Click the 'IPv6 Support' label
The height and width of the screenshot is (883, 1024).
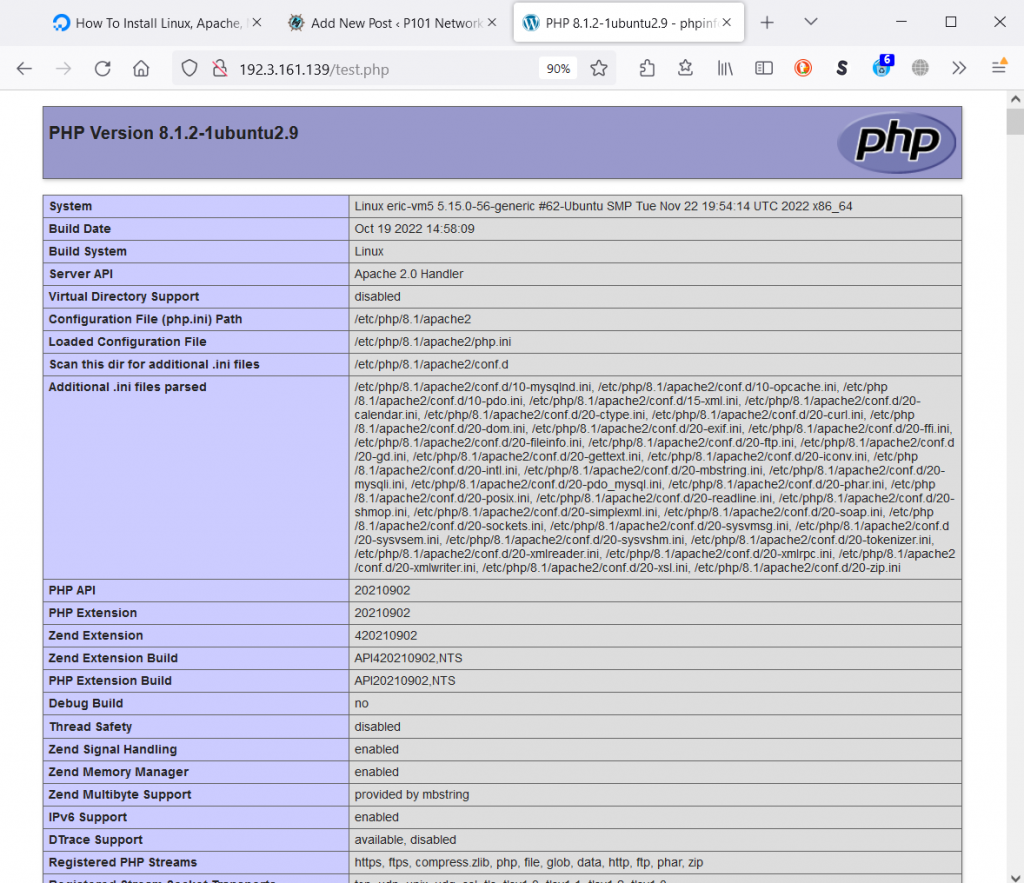(88, 818)
